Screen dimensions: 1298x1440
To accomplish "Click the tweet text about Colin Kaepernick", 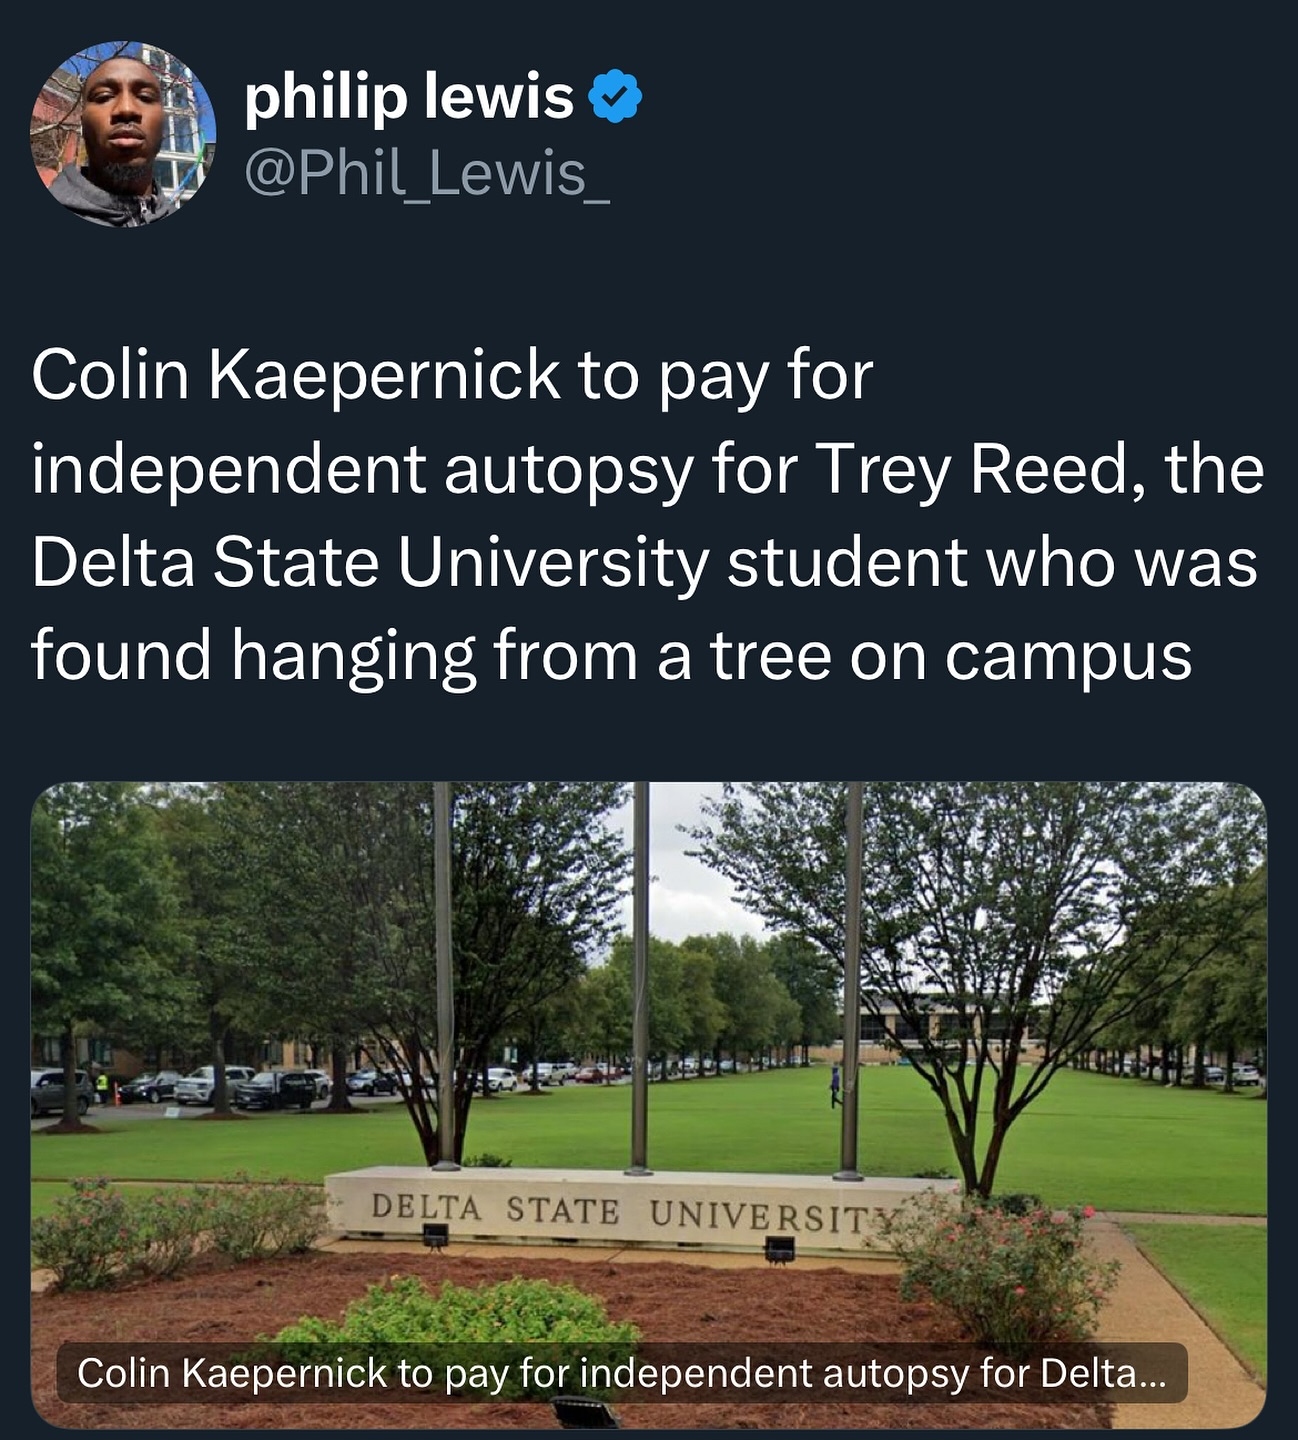I will [x=648, y=515].
